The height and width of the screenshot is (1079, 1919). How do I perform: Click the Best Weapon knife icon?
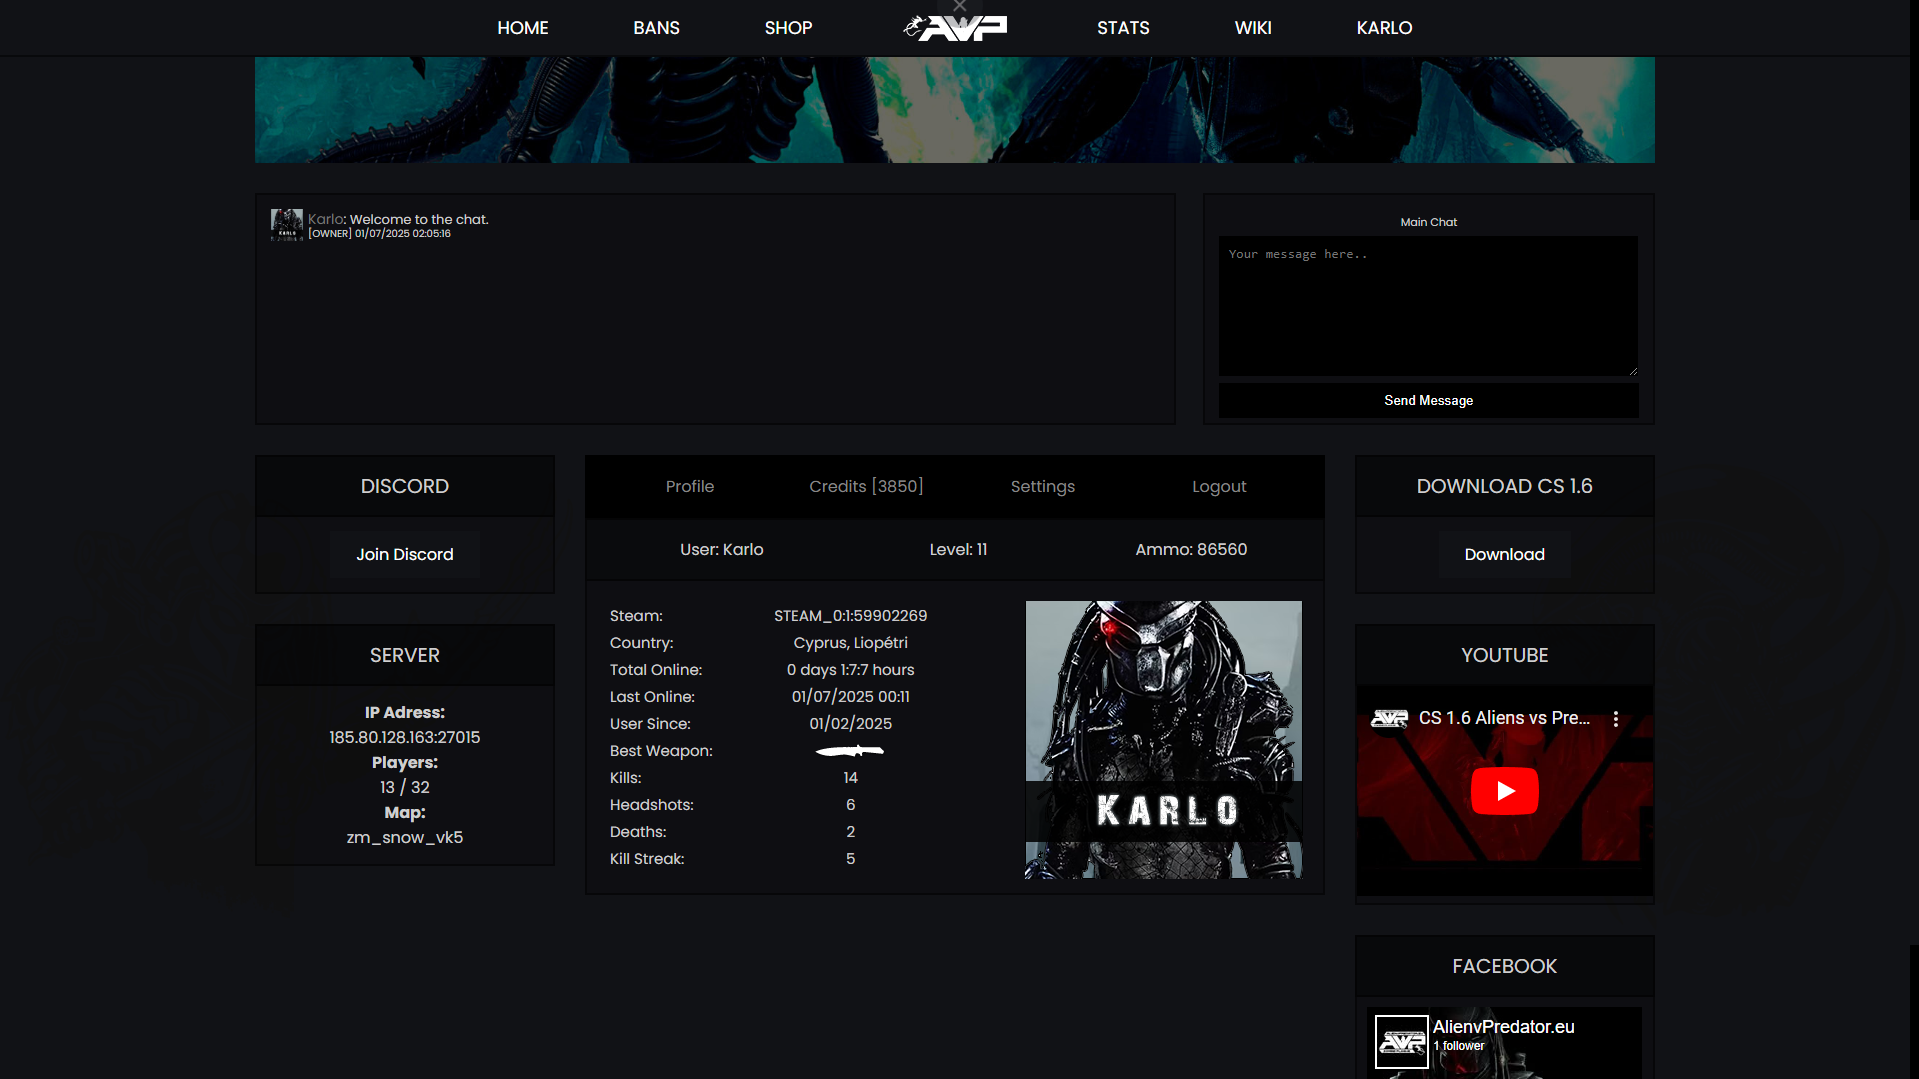click(850, 751)
